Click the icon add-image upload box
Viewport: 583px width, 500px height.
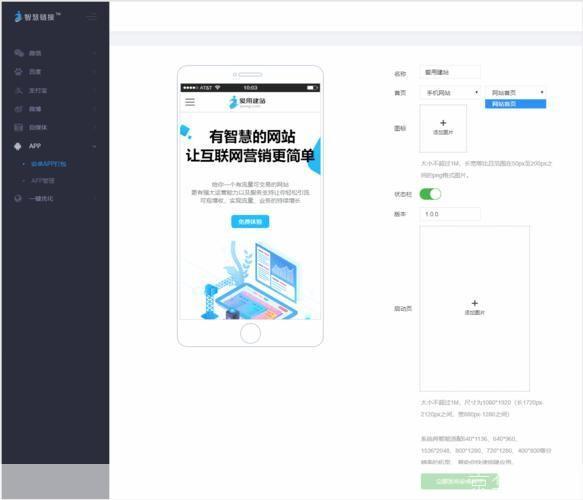click(443, 128)
